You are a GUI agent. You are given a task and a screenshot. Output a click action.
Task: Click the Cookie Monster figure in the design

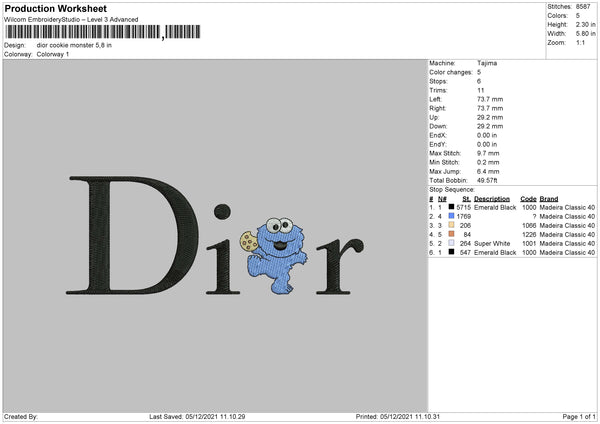click(279, 255)
